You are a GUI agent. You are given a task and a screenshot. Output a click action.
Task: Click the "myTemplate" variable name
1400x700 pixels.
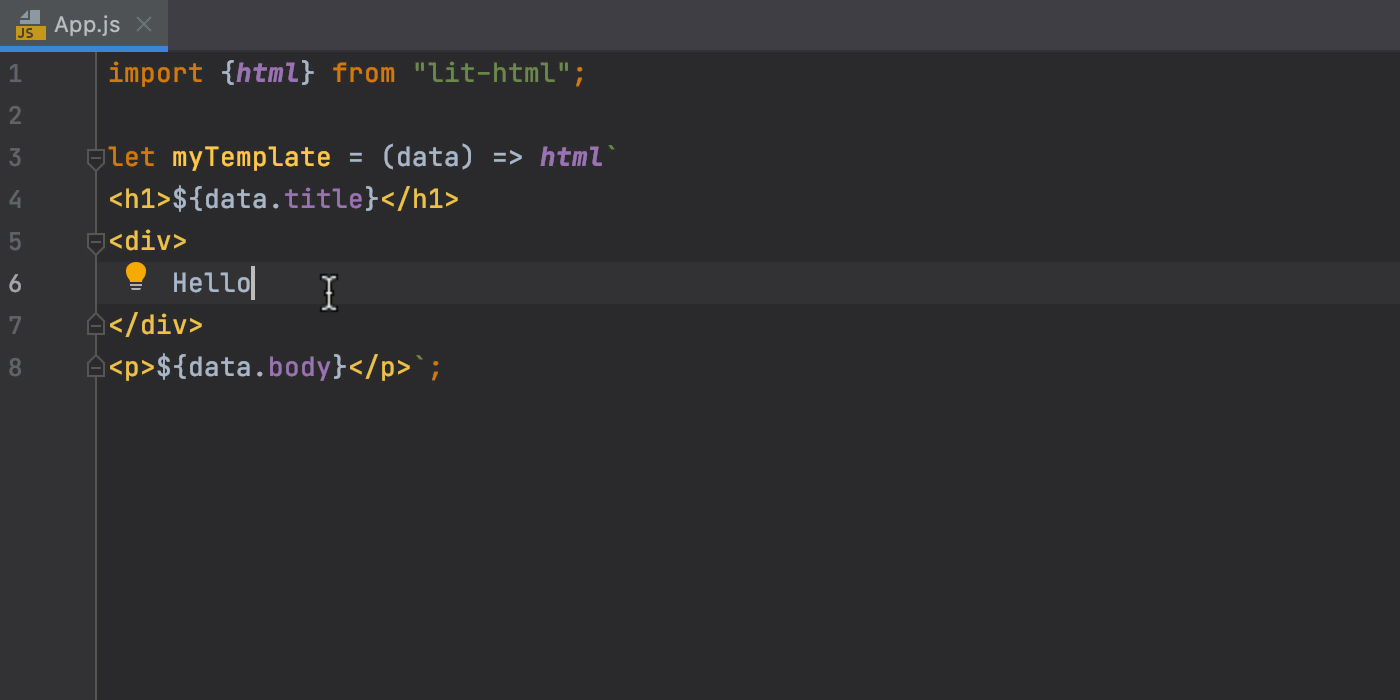click(252, 157)
